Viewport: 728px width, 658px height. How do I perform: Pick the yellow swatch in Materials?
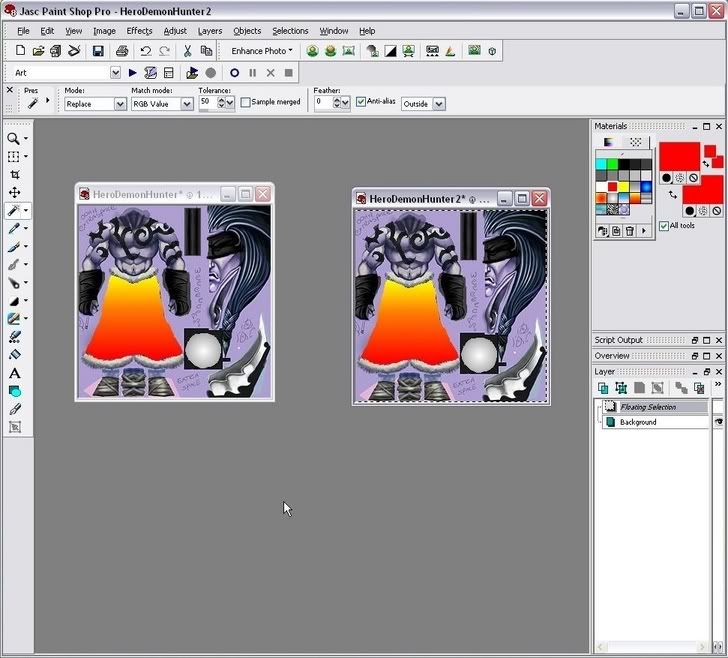coord(624,187)
